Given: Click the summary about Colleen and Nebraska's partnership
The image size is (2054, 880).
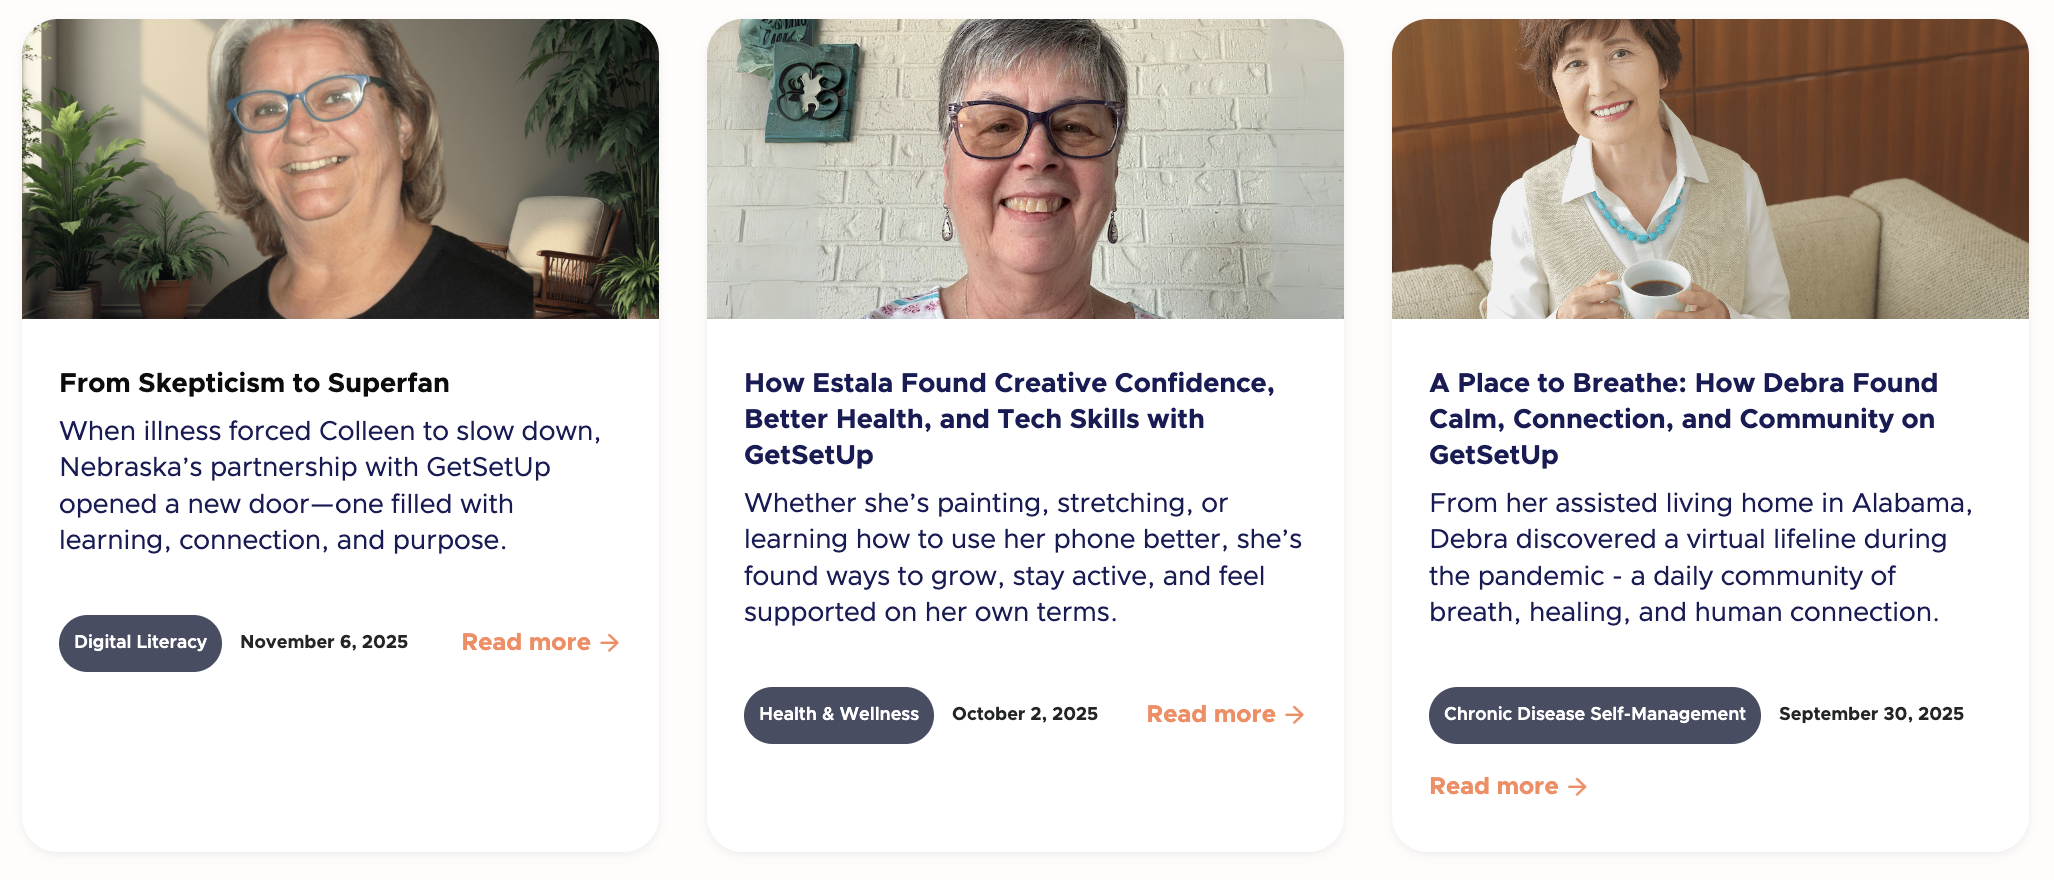Looking at the screenshot, I should point(330,485).
